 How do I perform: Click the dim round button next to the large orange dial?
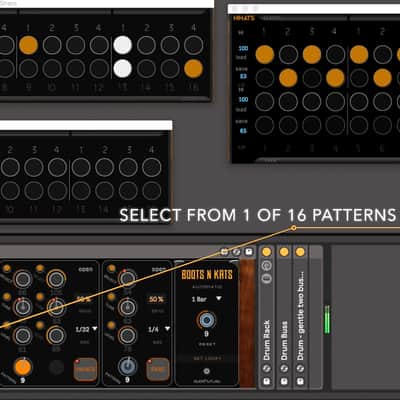point(56,367)
